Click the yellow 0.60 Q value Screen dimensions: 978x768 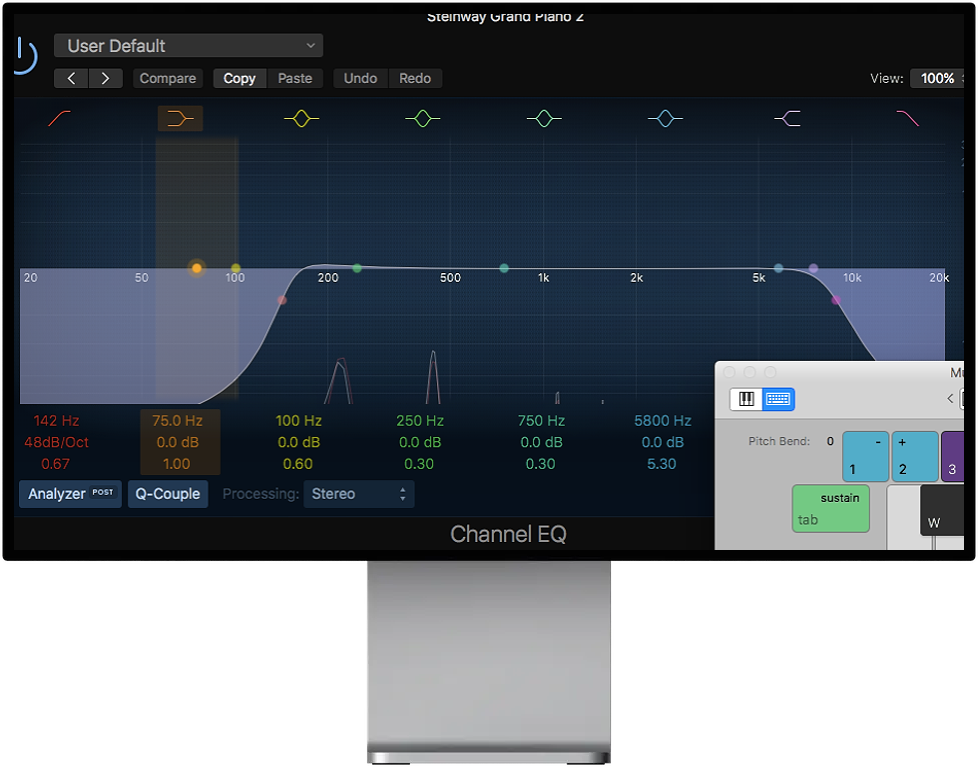click(x=298, y=464)
